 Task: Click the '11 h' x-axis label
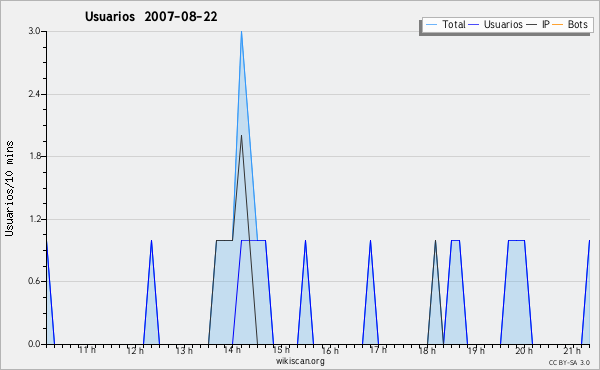click(x=87, y=350)
